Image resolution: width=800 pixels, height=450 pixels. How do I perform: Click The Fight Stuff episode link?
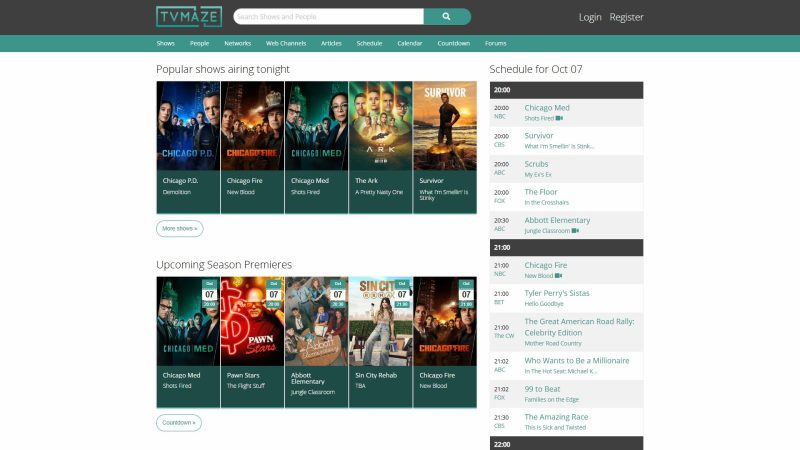[246, 386]
